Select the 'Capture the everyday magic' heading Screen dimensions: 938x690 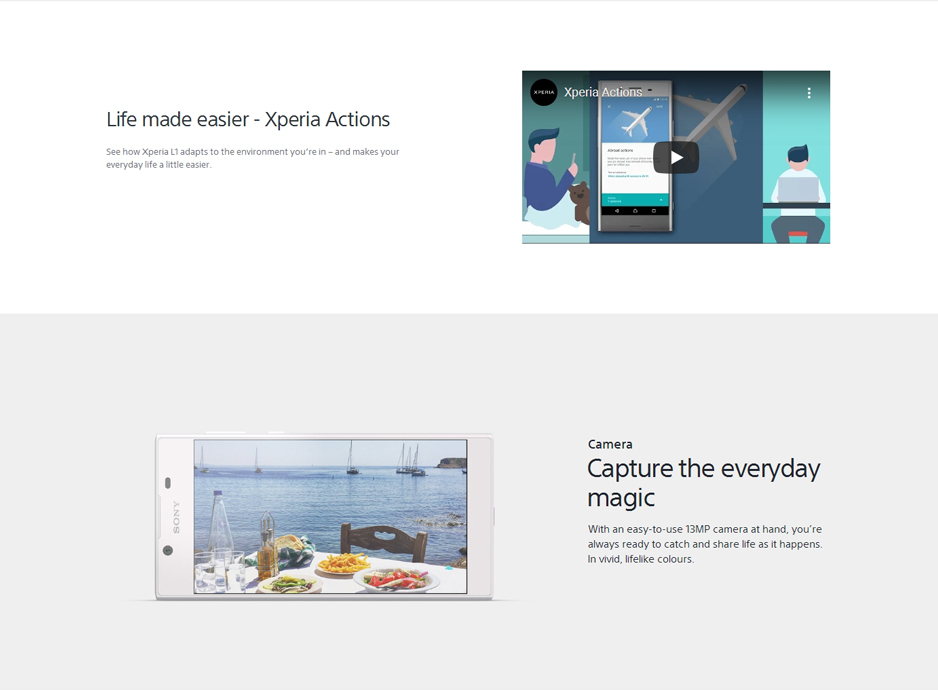tap(704, 483)
